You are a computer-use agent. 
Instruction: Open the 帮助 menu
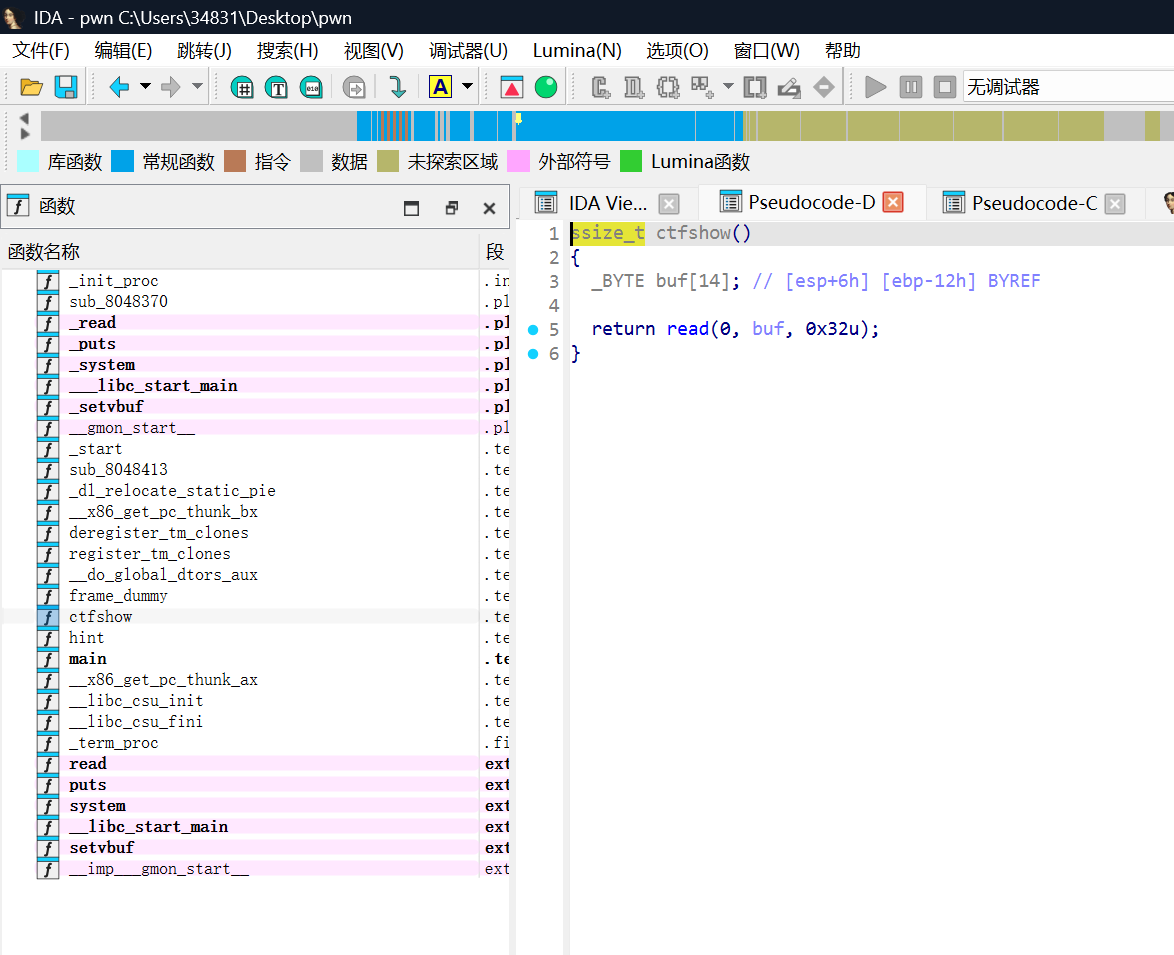tap(842, 51)
